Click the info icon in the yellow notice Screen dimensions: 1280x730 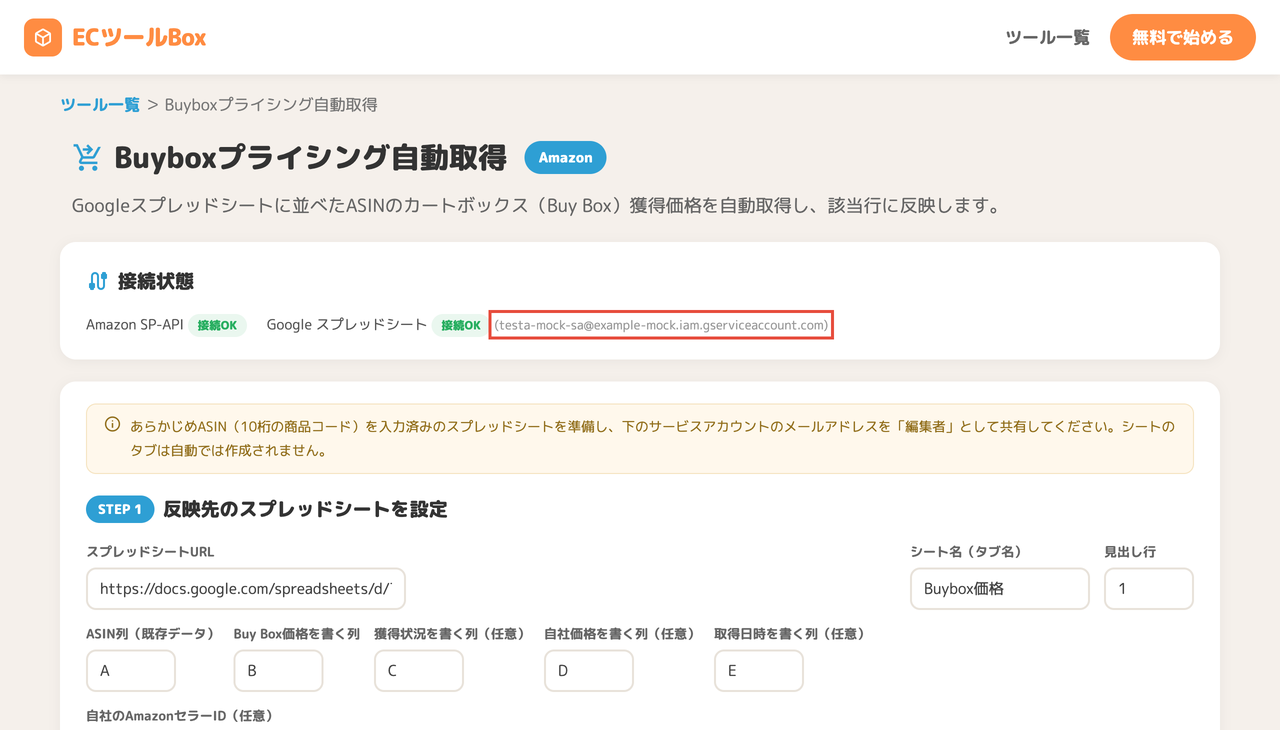pyautogui.click(x=113, y=425)
